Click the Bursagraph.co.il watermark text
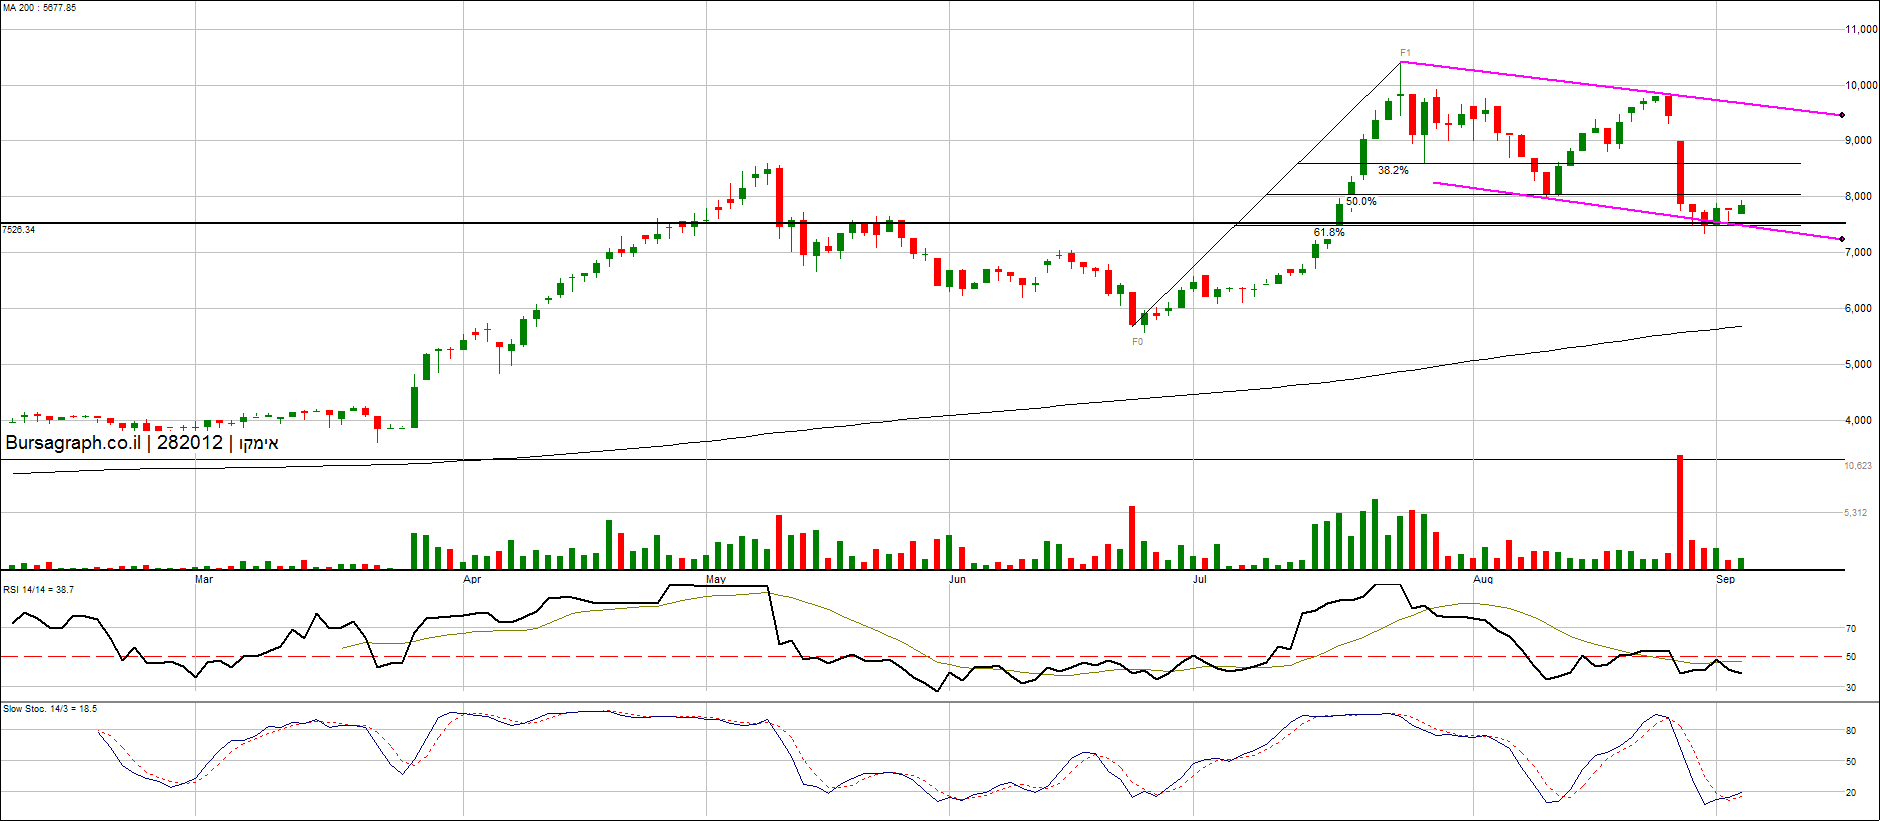This screenshot has height=821, width=1880. (141, 443)
